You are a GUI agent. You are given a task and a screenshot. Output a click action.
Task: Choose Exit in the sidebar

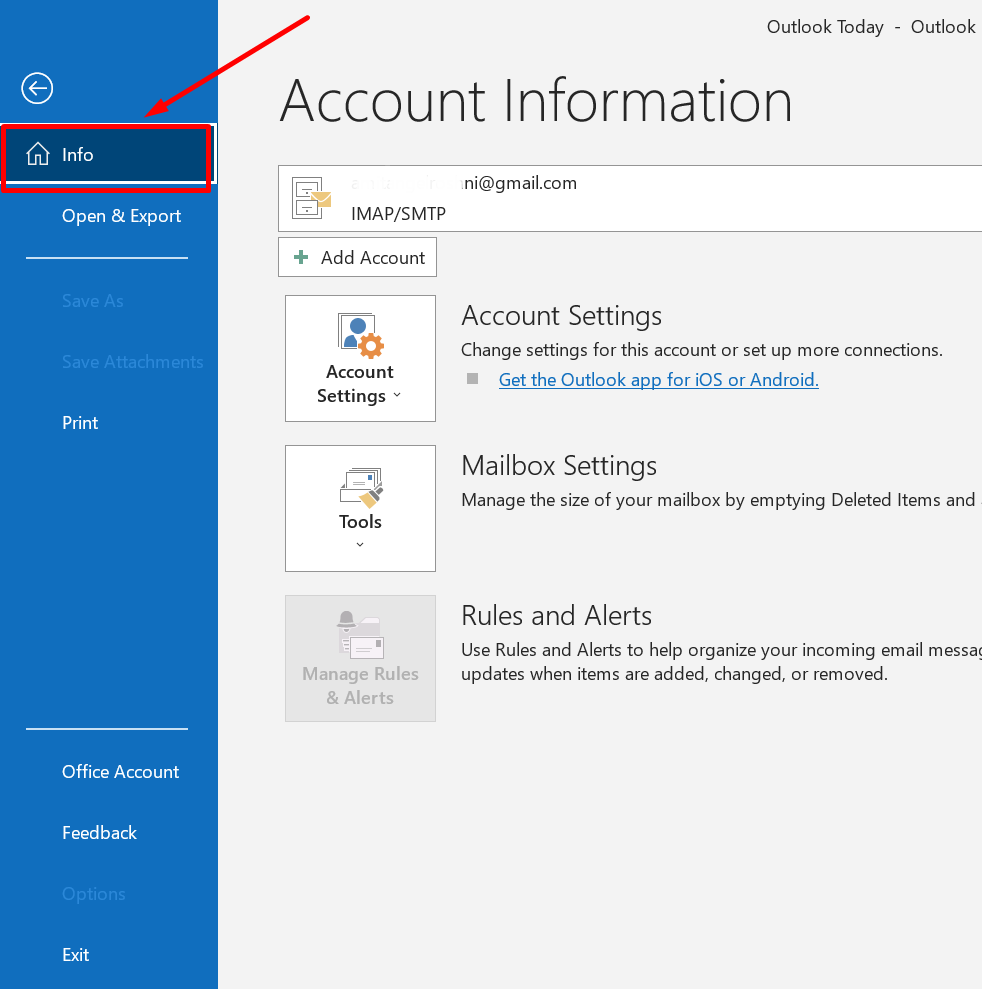pos(76,955)
